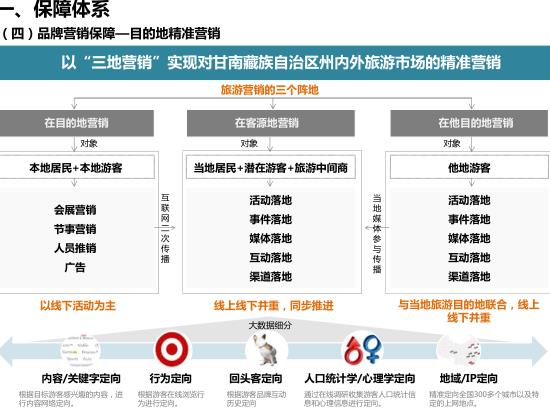Click the 本地居民+本地游客 box
The width and height of the screenshot is (550, 417).
pos(76,167)
